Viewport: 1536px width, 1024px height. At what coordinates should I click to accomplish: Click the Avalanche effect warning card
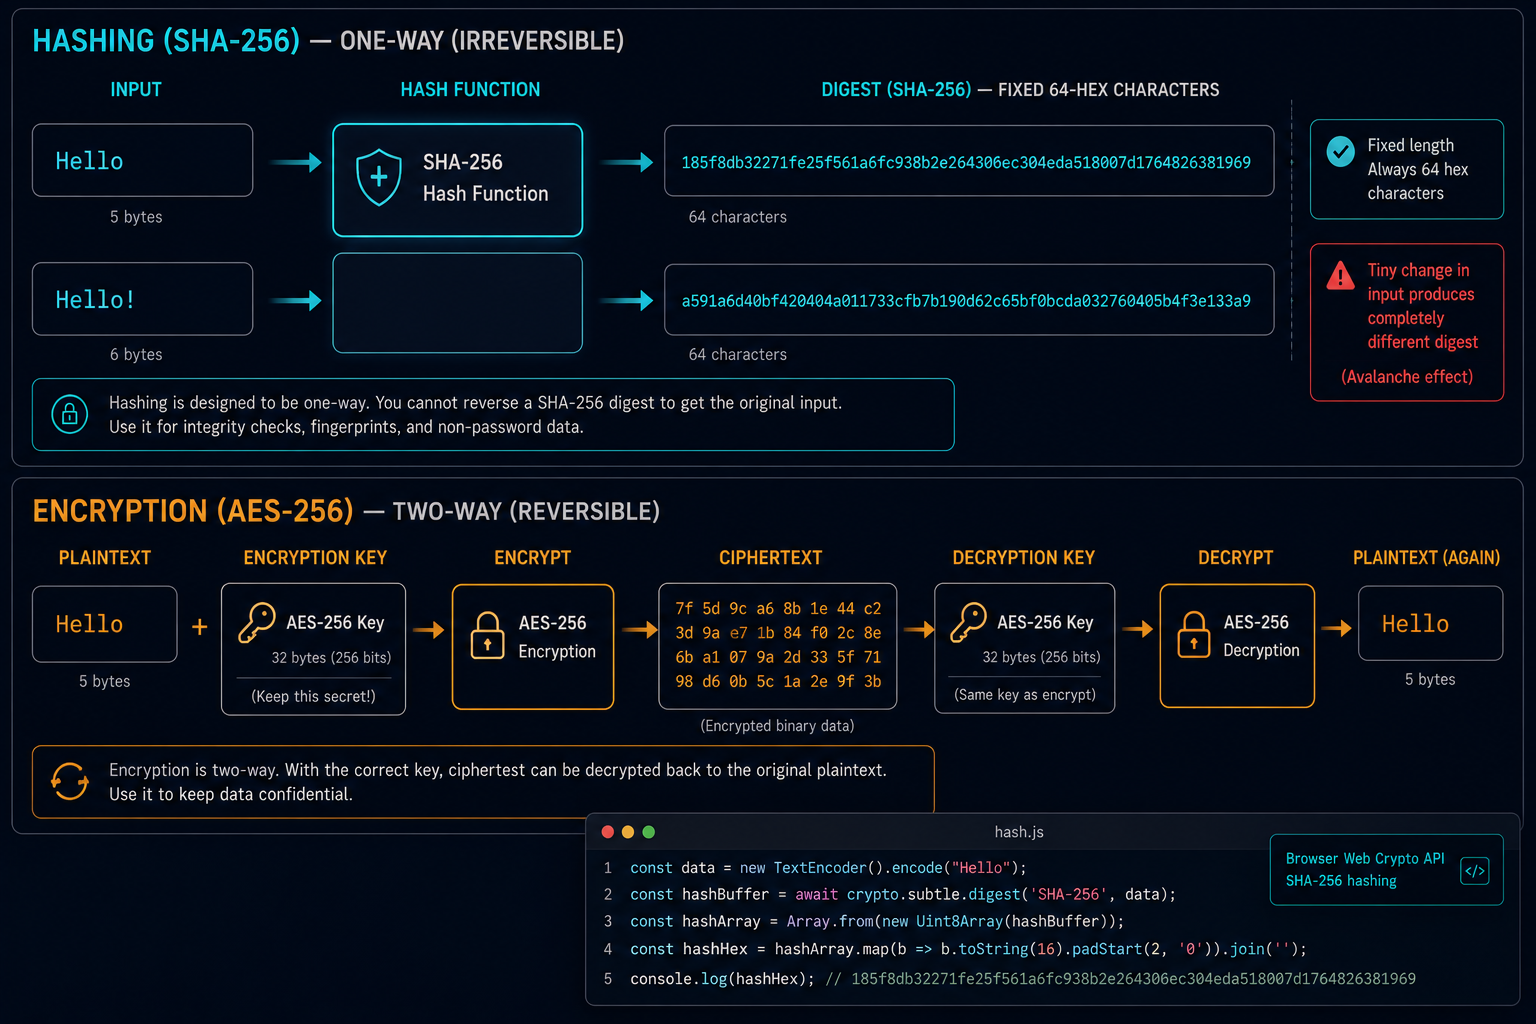tap(1406, 322)
